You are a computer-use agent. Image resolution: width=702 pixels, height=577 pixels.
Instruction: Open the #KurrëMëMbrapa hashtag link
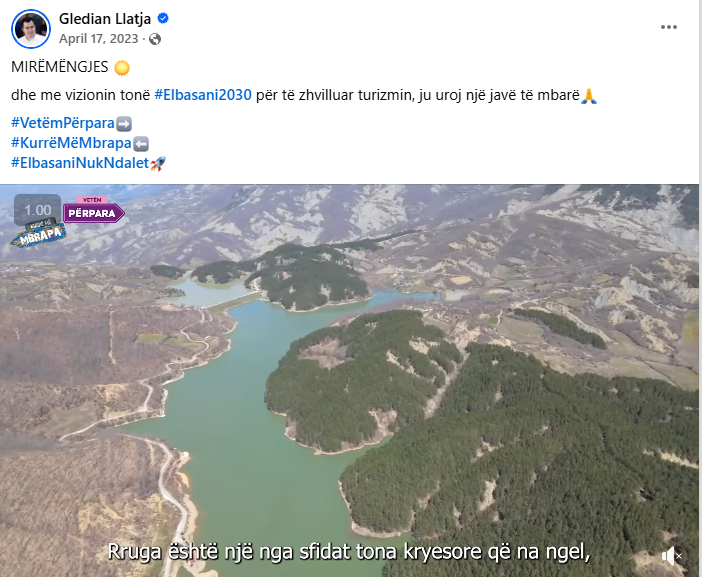[x=71, y=143]
